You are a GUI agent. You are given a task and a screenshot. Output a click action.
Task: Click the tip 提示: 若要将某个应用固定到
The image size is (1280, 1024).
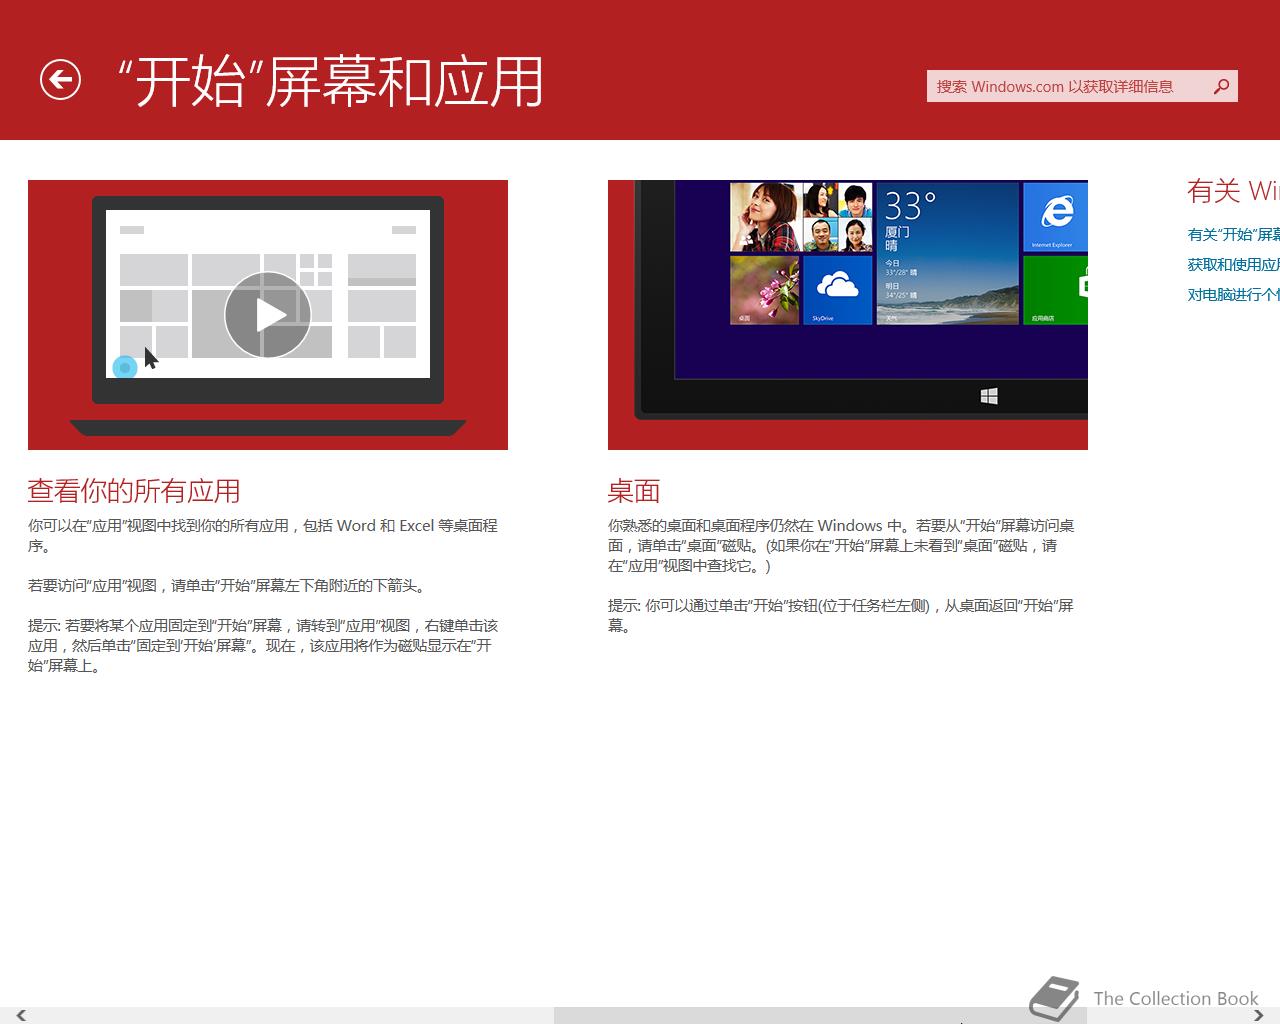tap(263, 645)
